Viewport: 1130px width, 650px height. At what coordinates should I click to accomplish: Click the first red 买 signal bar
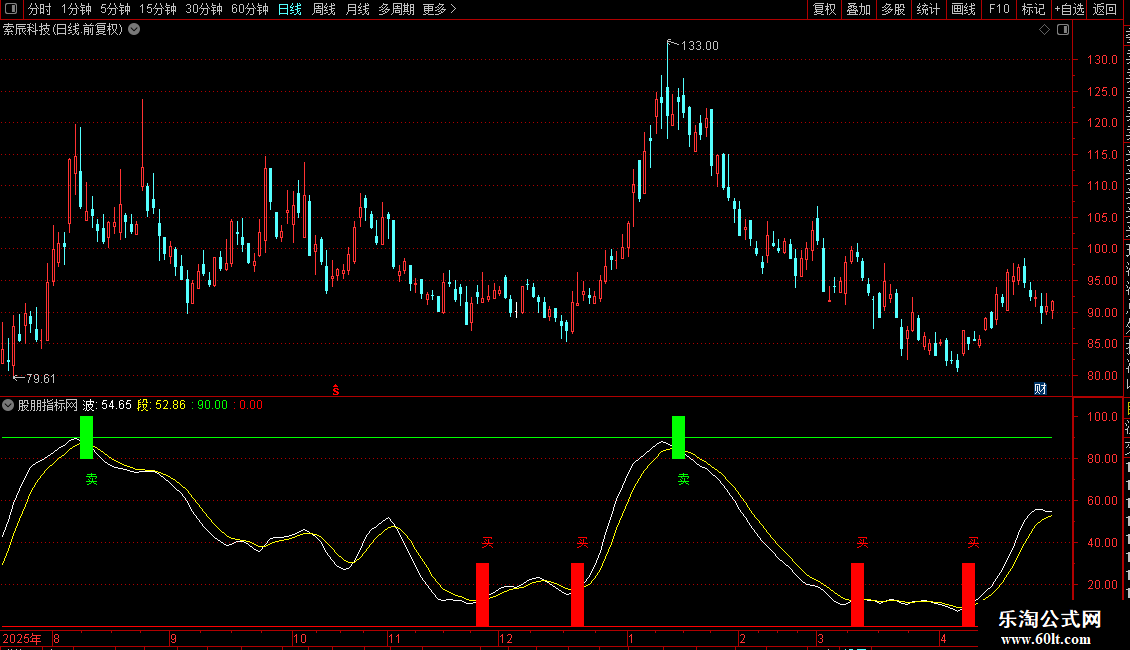(482, 595)
